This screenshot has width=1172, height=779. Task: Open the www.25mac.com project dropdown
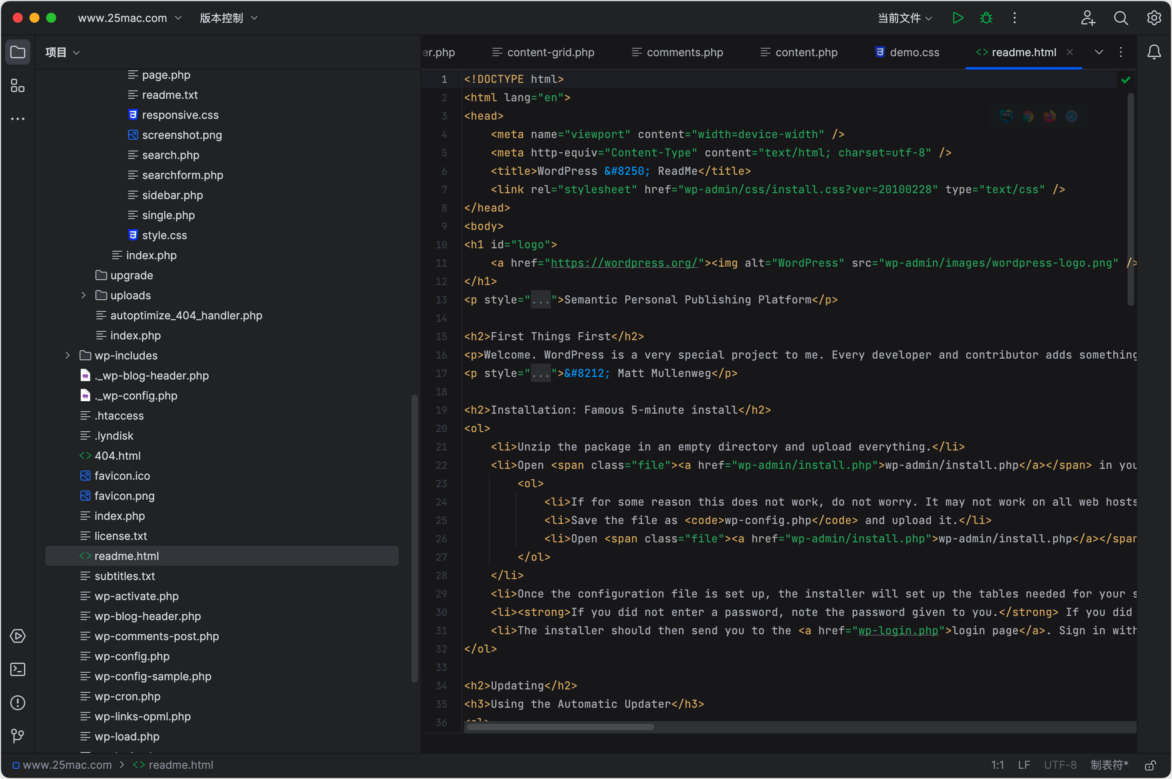coord(129,18)
